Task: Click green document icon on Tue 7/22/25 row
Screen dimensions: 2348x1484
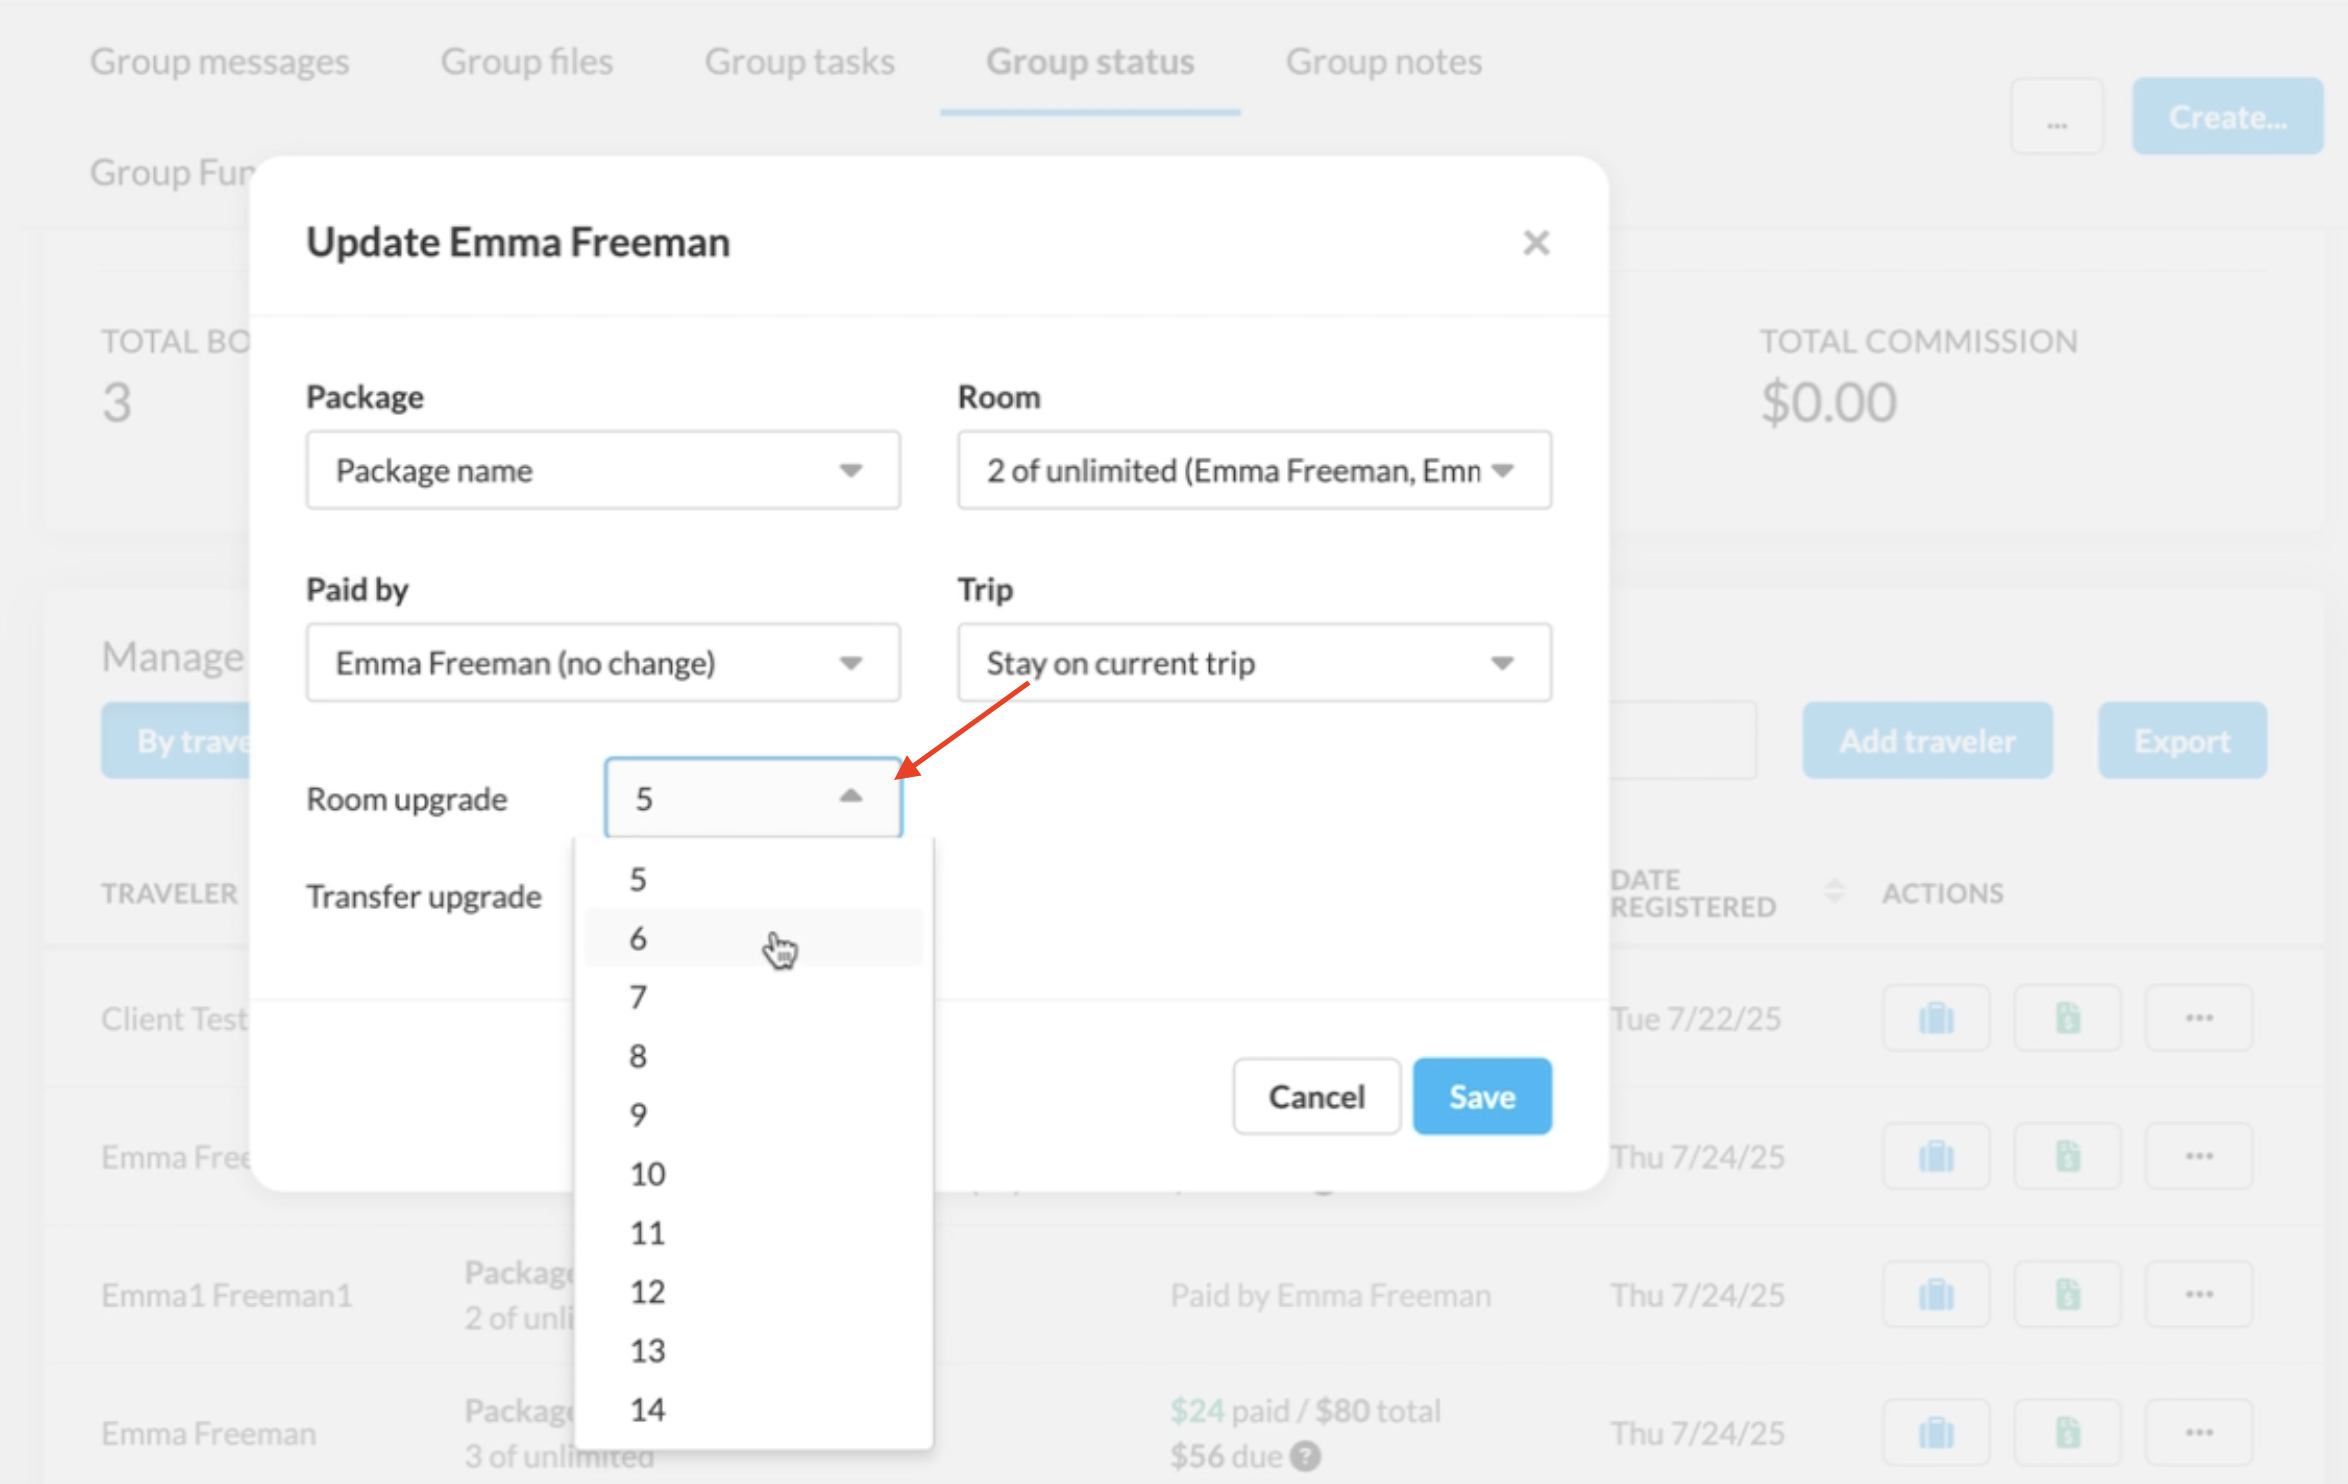Action: point(2067,1019)
